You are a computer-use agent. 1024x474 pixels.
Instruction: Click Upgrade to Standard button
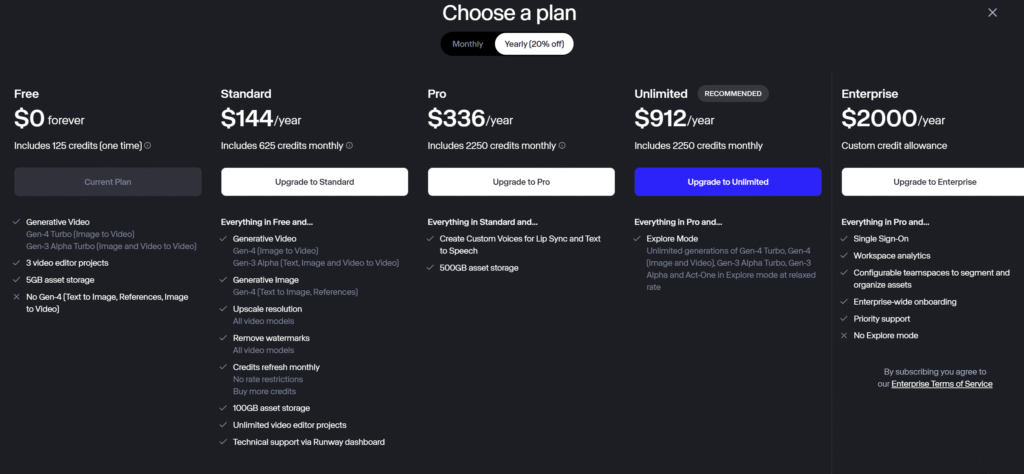click(x=314, y=182)
